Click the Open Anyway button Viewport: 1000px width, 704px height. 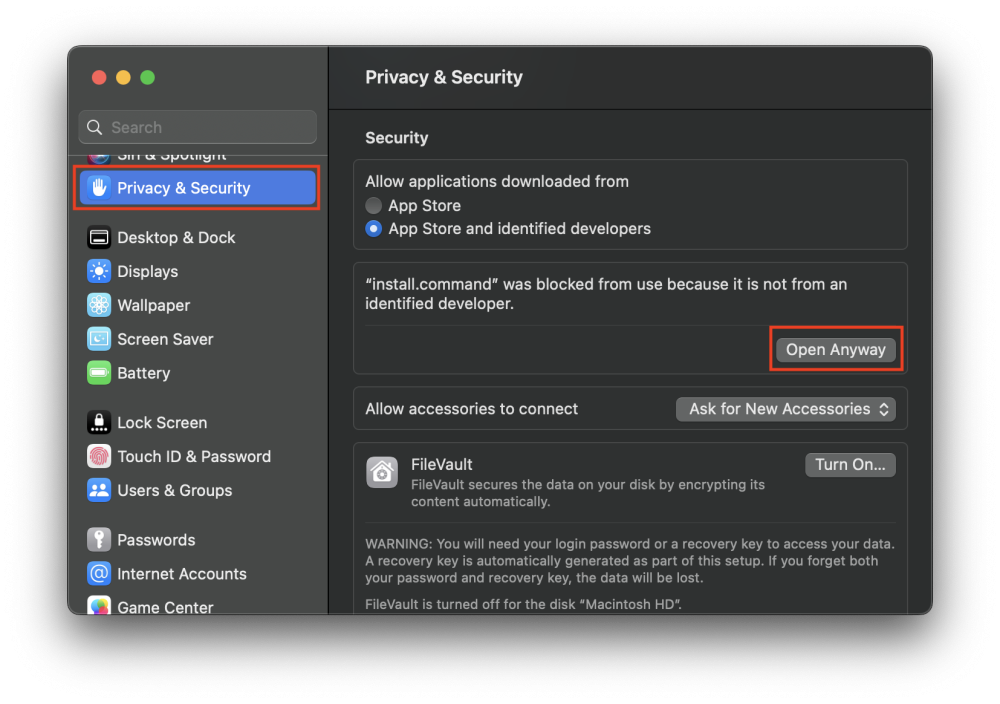835,350
